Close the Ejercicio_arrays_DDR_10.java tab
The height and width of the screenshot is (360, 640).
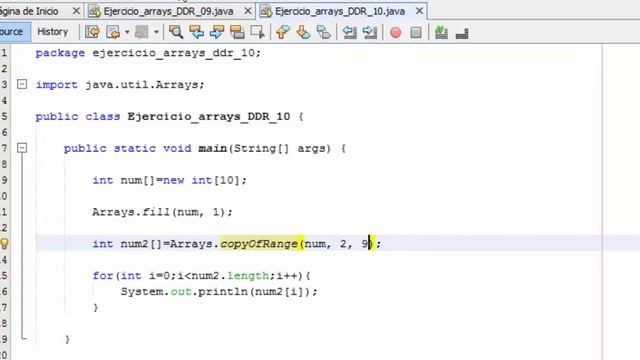(x=419, y=11)
